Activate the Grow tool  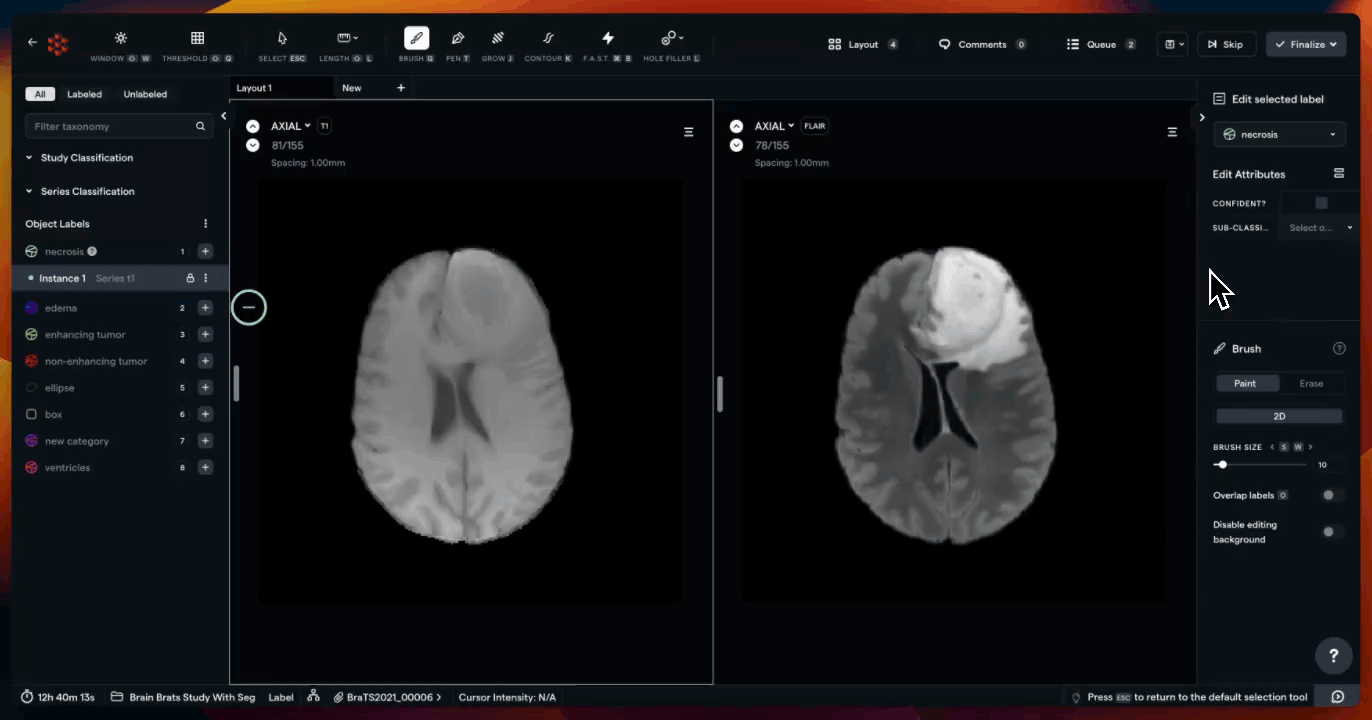[x=497, y=45]
